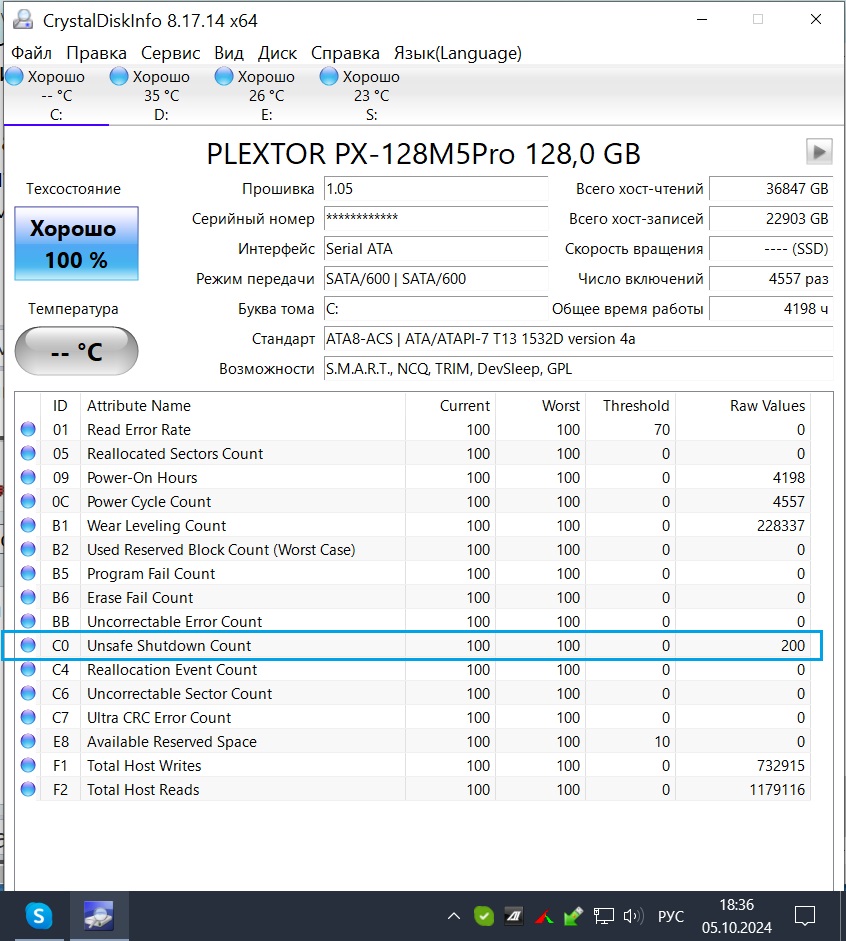Click the status dot for Reallocated Sectors Count

[28, 453]
